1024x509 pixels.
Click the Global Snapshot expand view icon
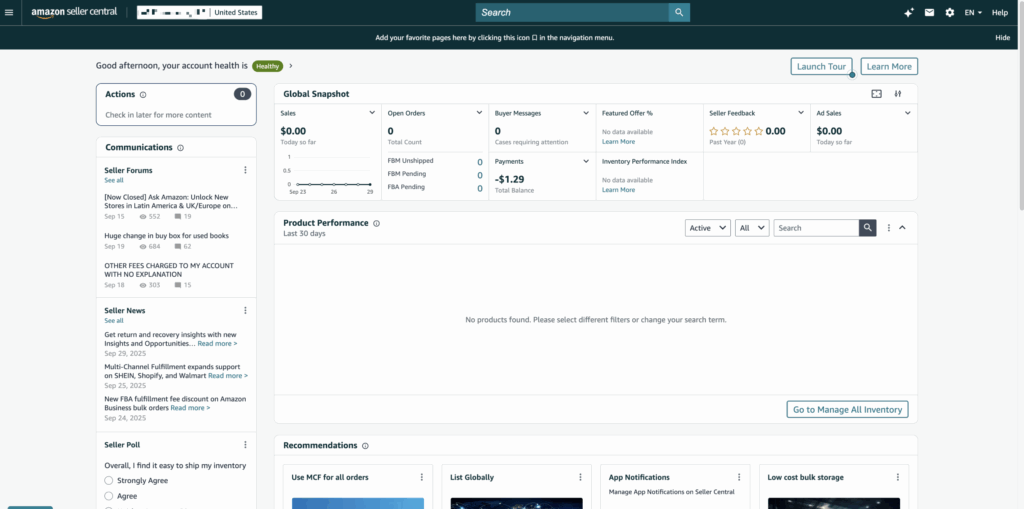click(x=877, y=94)
